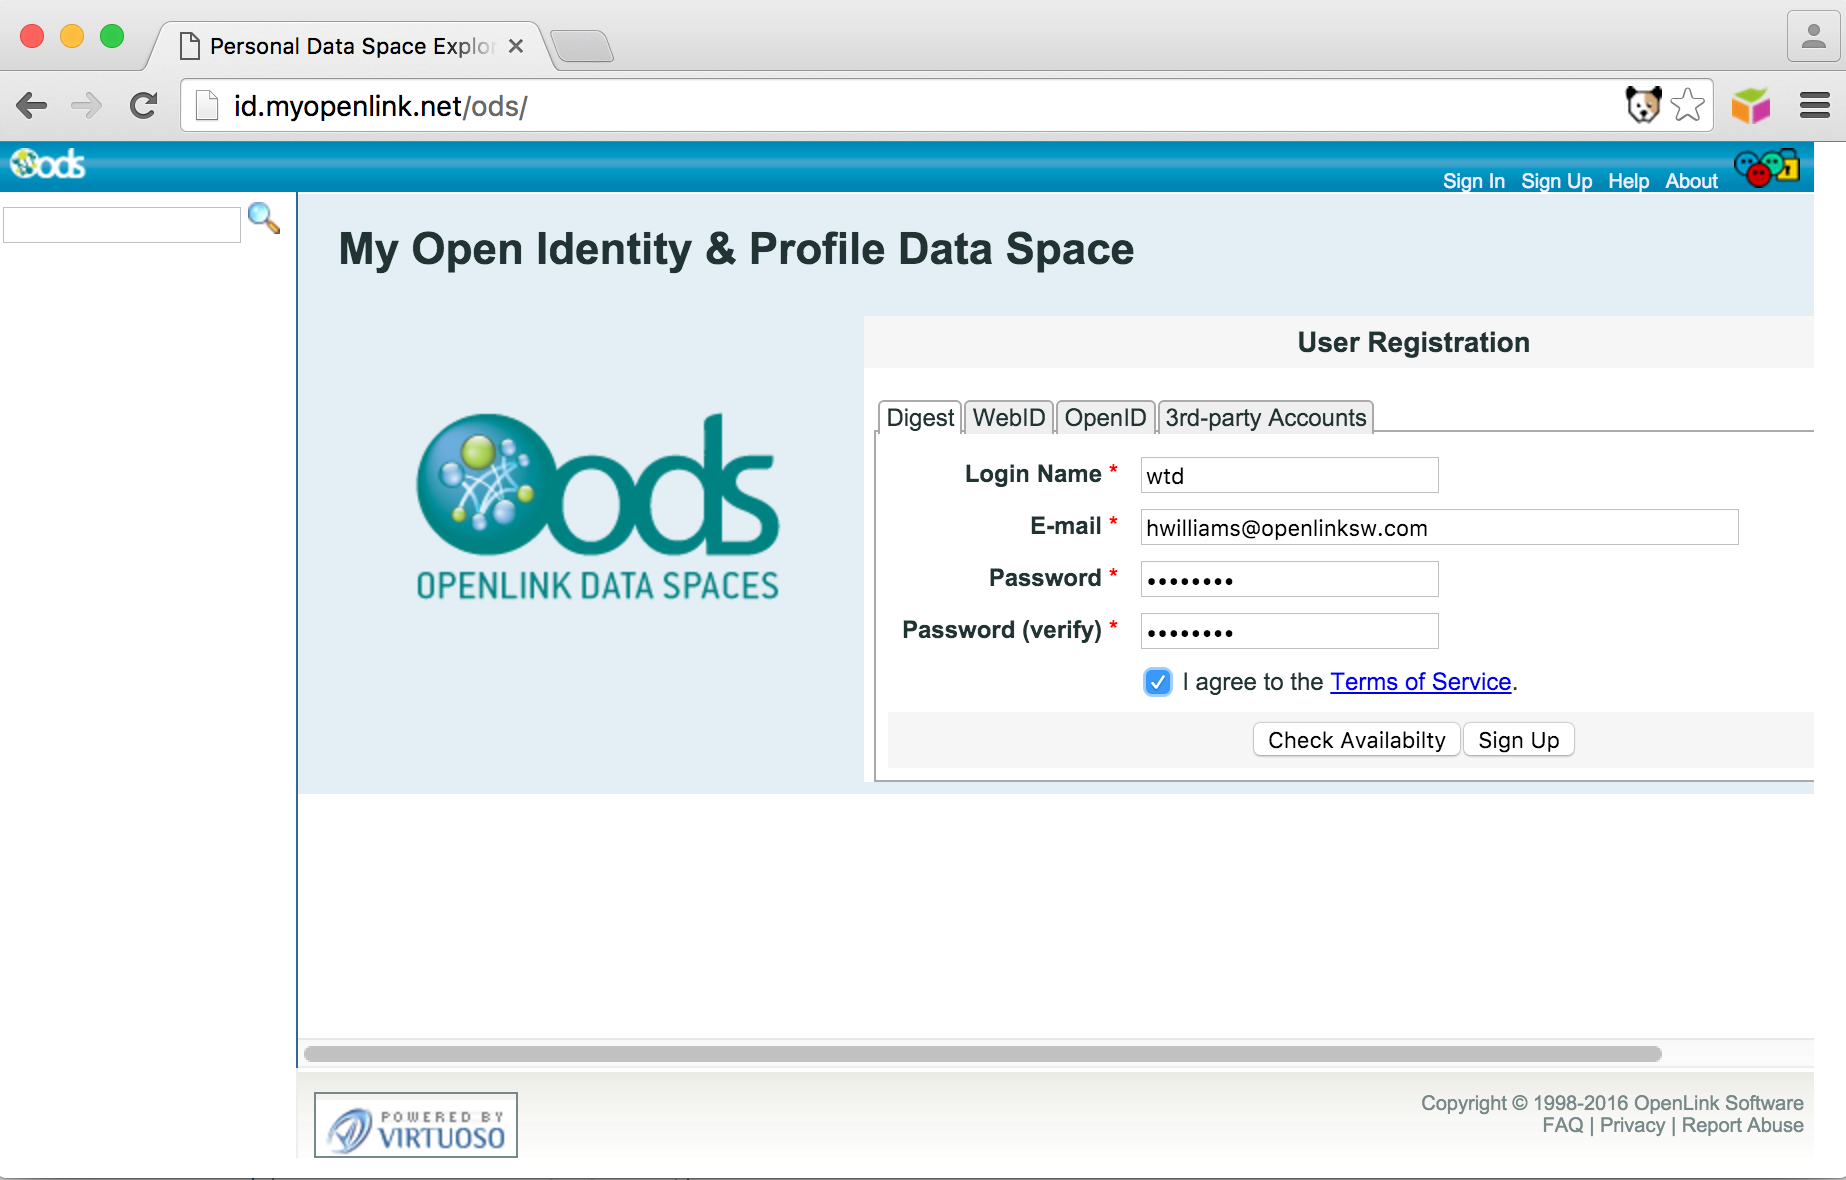Screen dimensions: 1846x1180
Task: Bookmark page with the star icon
Action: 1688,105
